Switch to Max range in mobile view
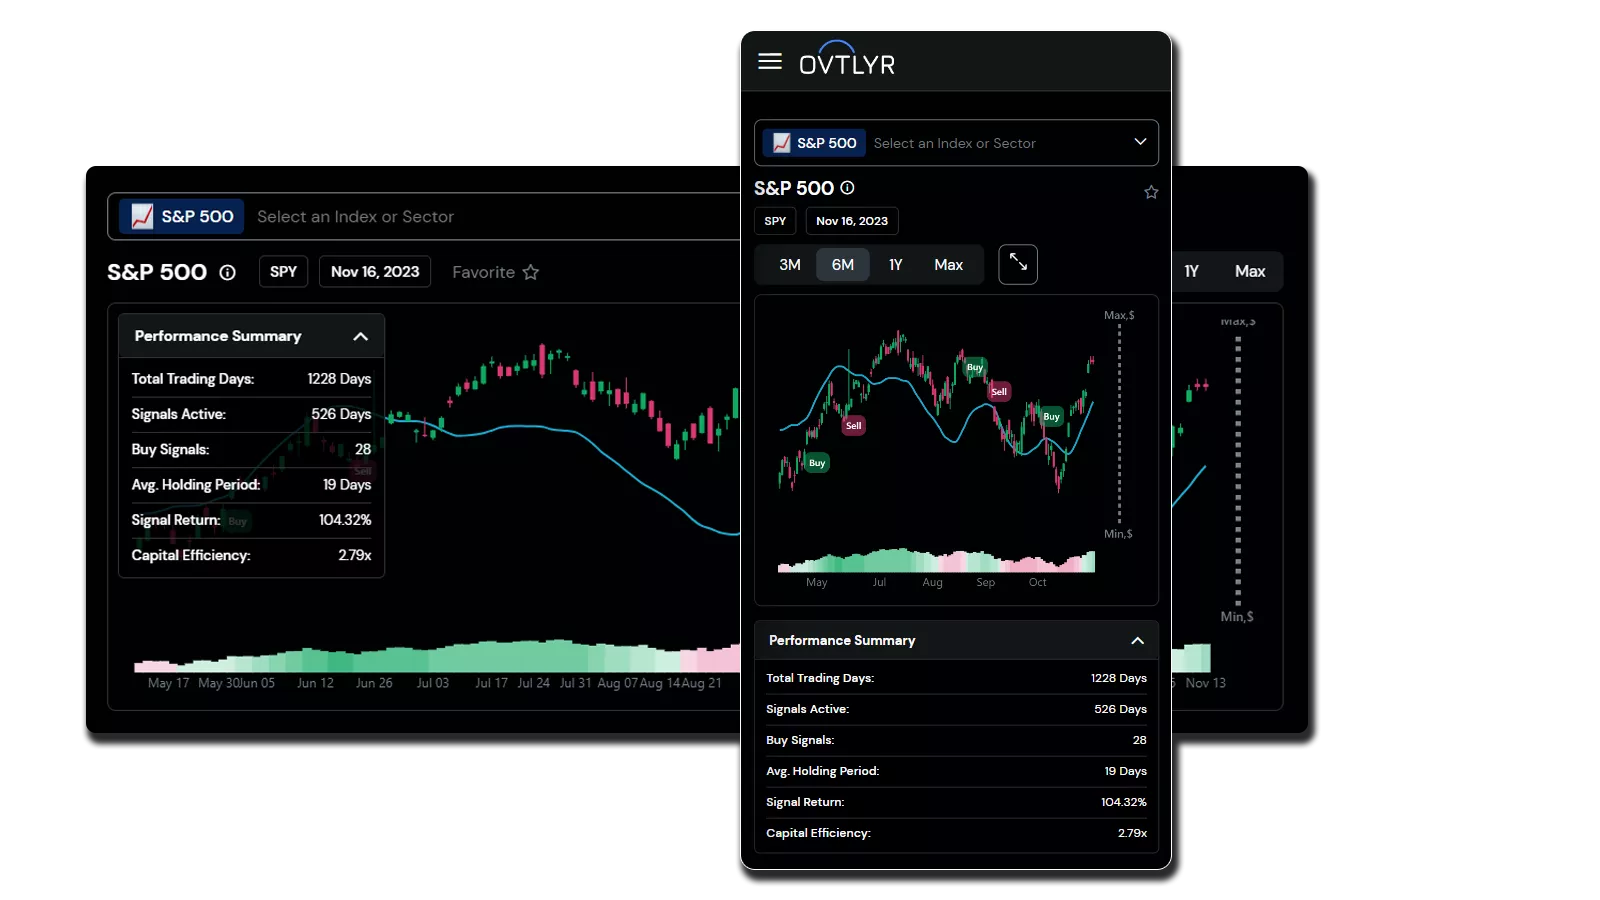This screenshot has height=900, width=1600. click(948, 265)
